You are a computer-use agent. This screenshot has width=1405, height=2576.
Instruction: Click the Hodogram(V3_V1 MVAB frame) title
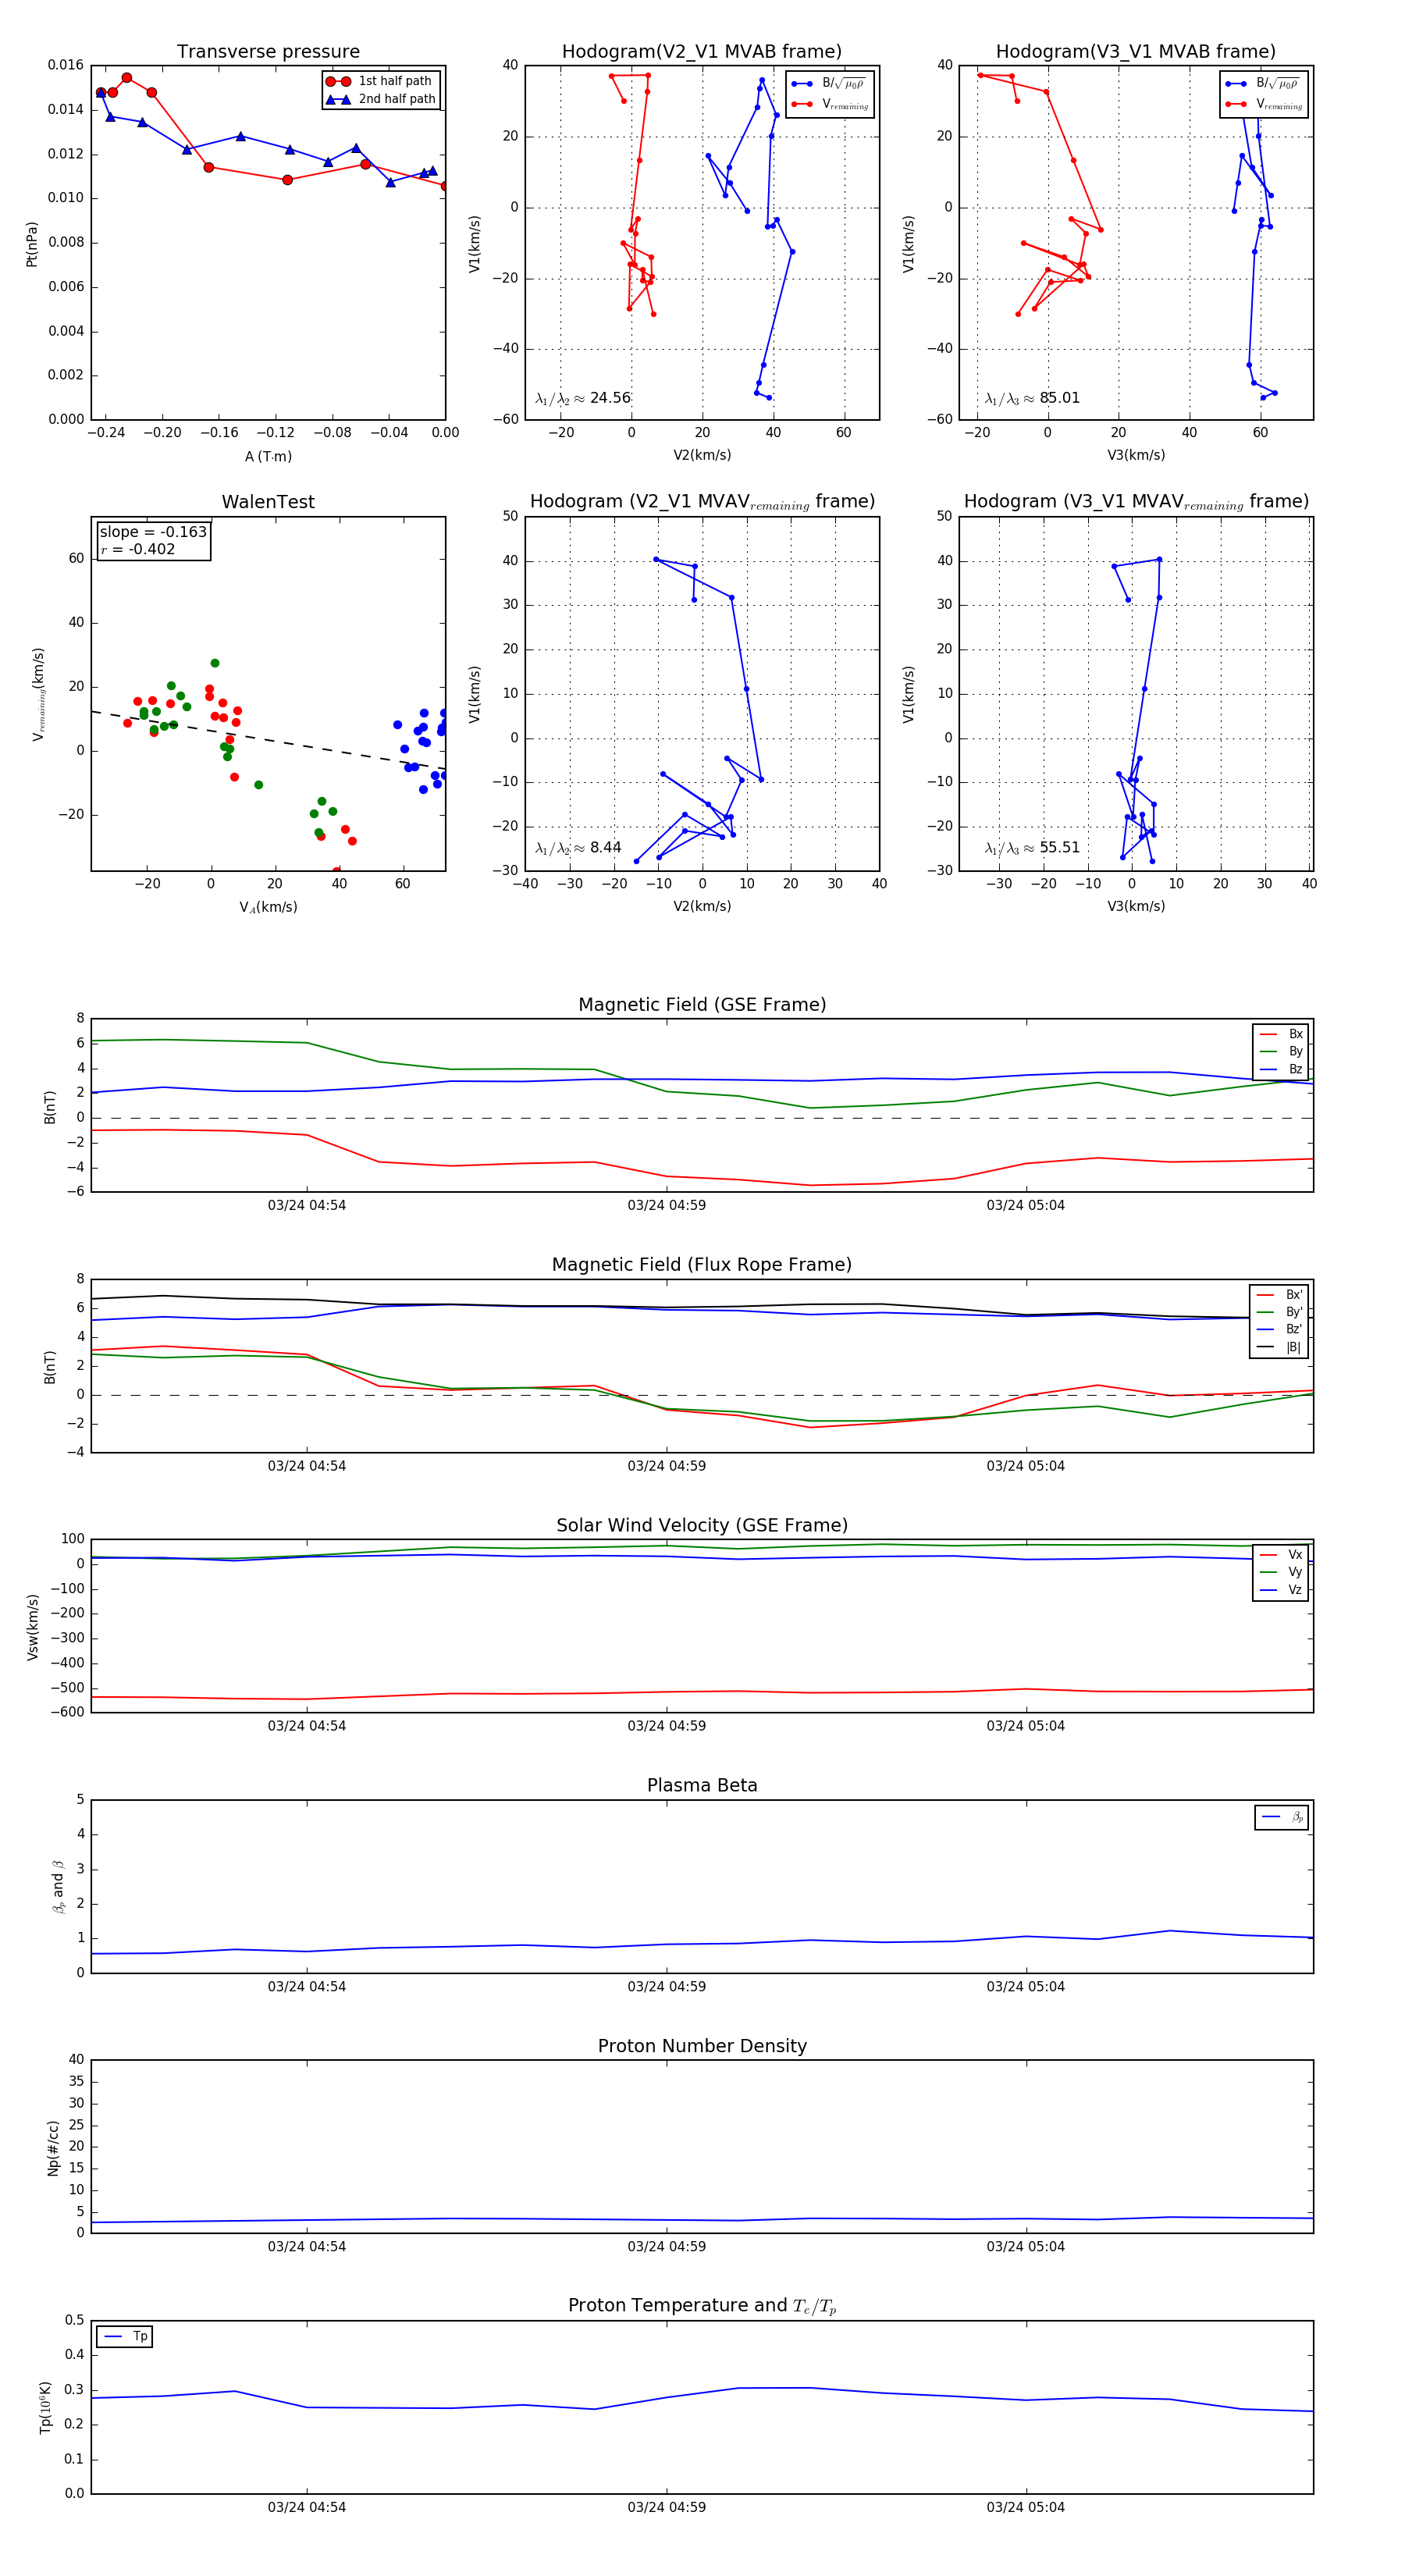(x=1136, y=52)
